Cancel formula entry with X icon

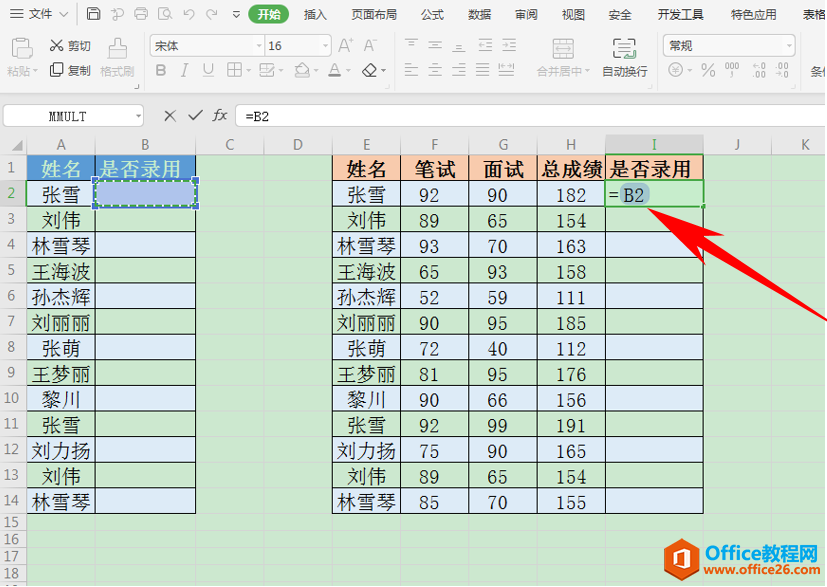click(x=170, y=116)
